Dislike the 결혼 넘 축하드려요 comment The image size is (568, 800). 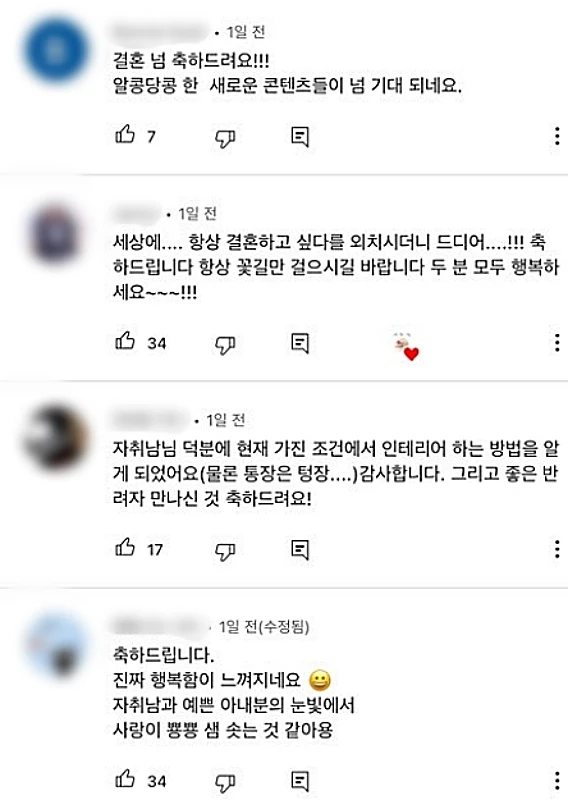[x=225, y=137]
